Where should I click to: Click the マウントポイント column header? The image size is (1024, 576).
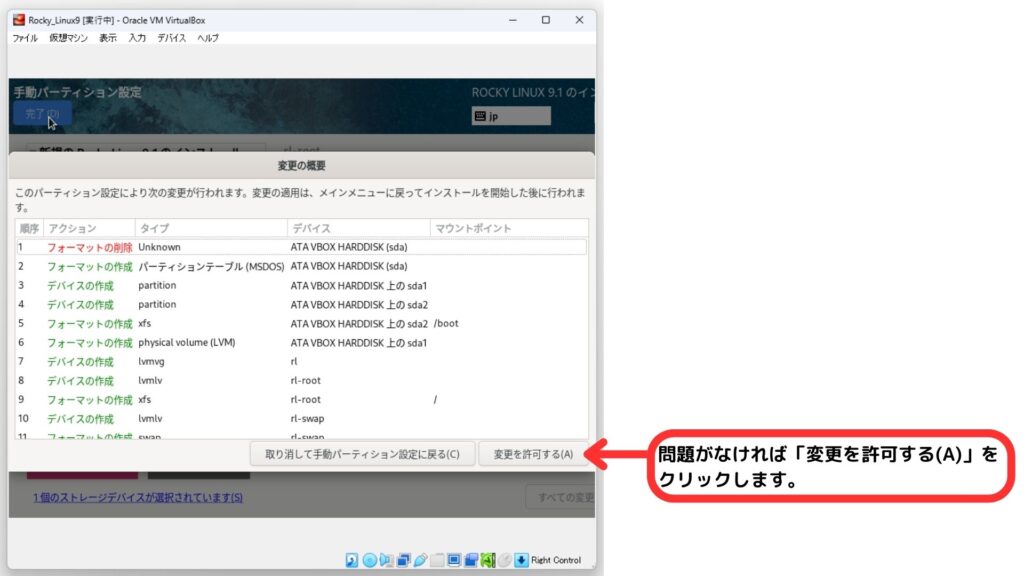click(x=509, y=228)
